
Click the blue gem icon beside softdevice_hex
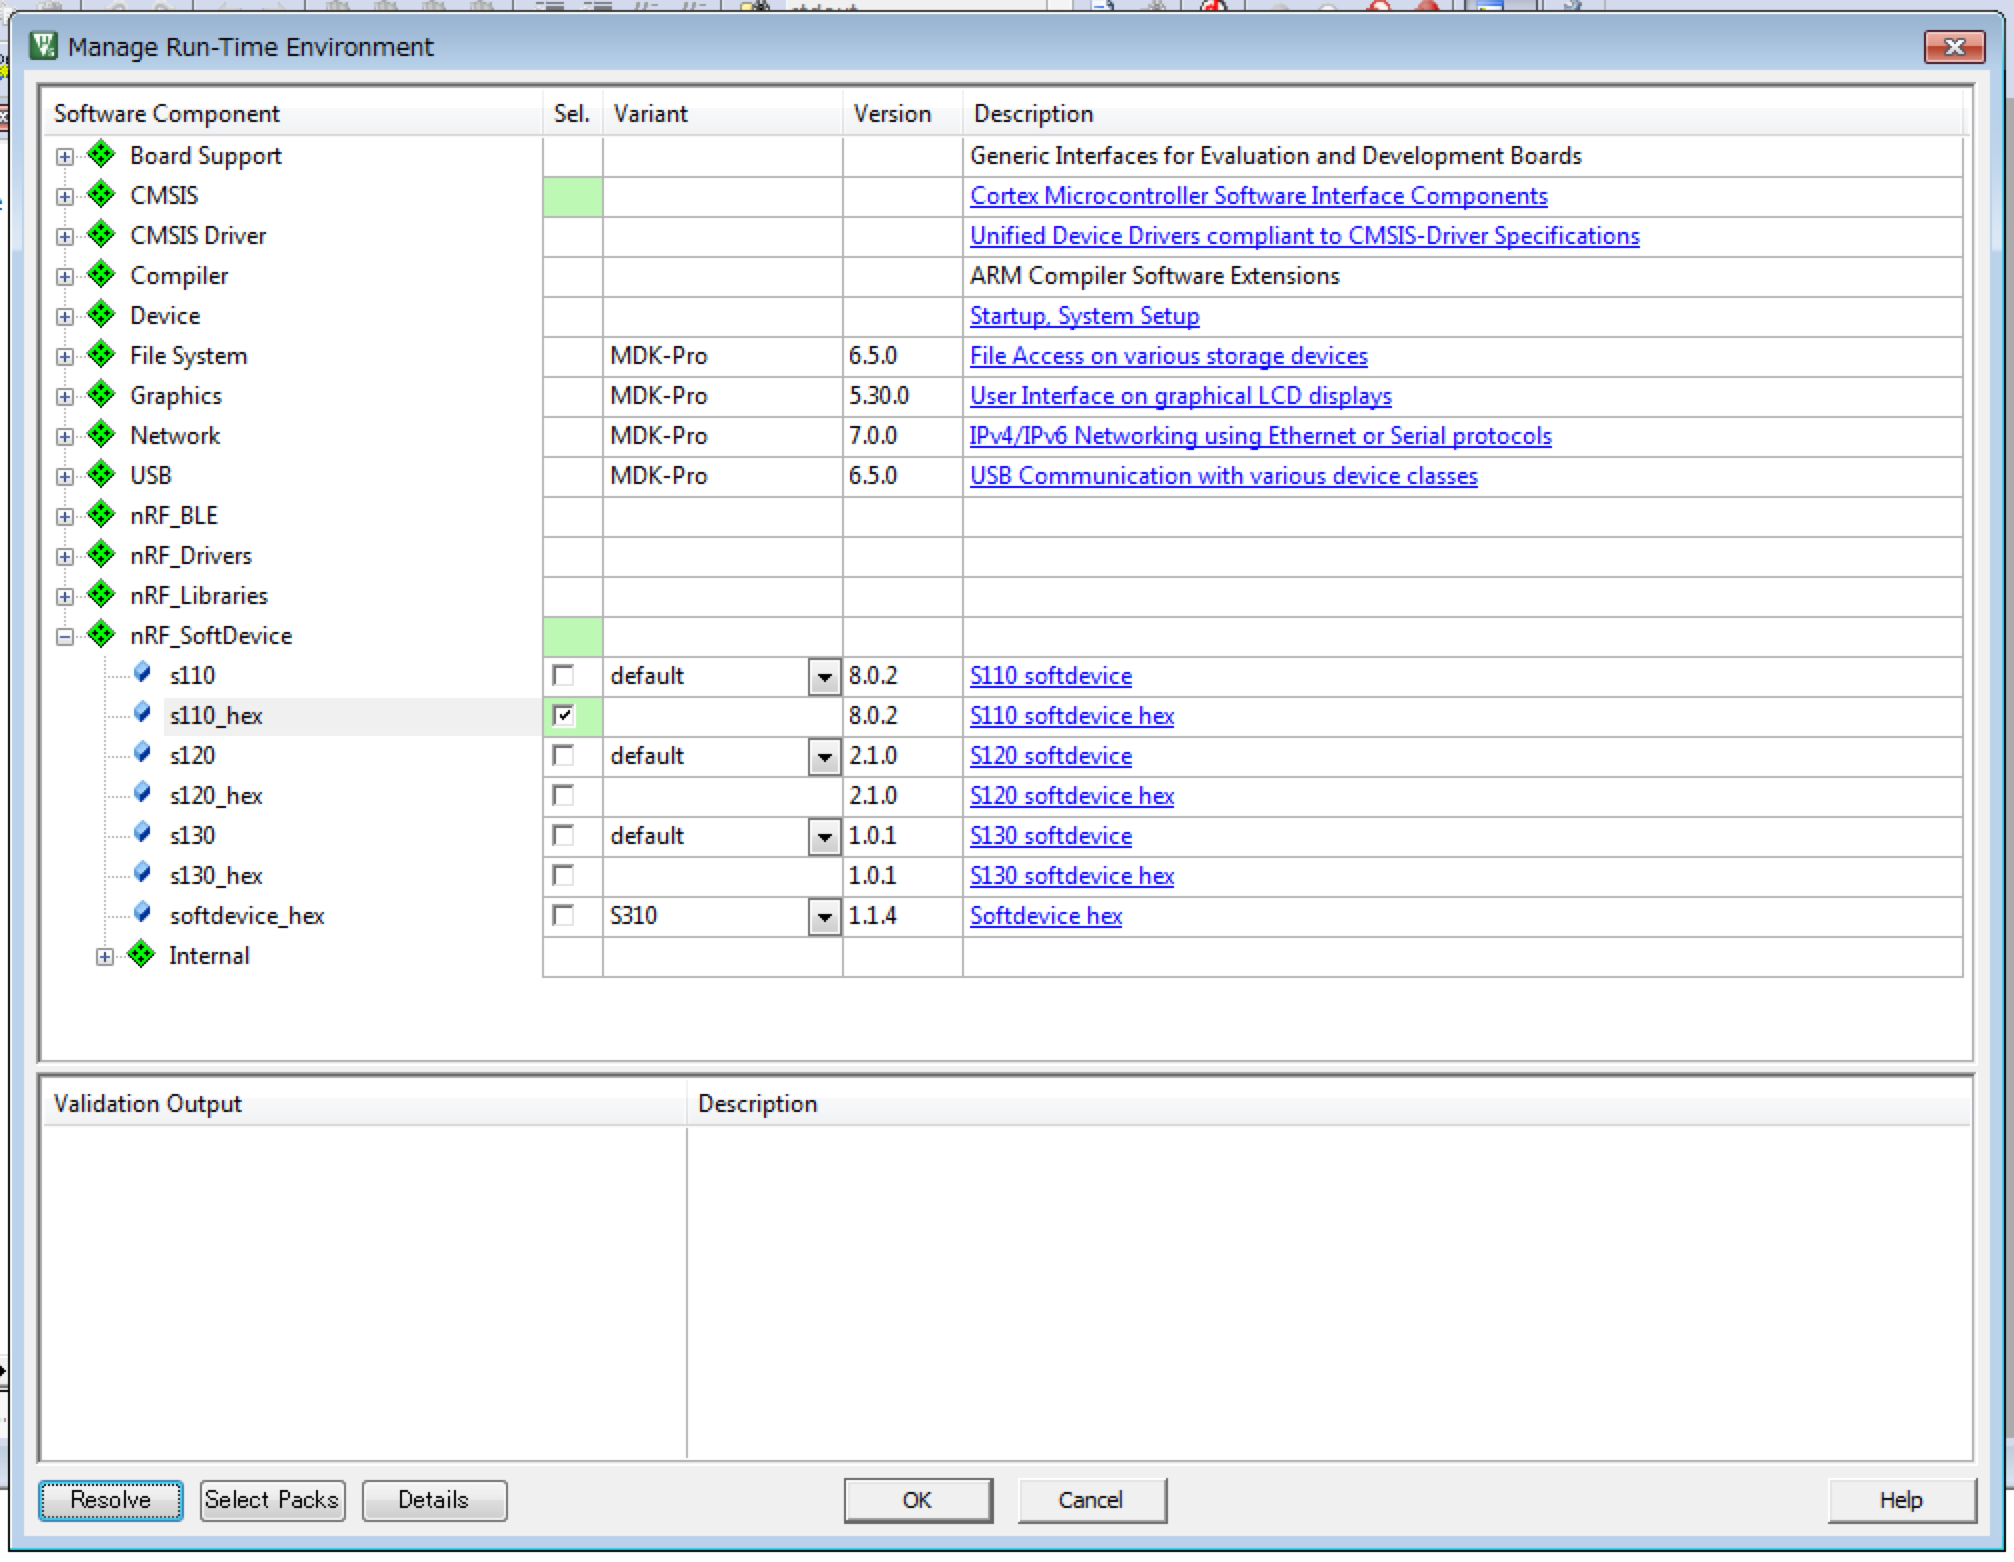coord(142,913)
